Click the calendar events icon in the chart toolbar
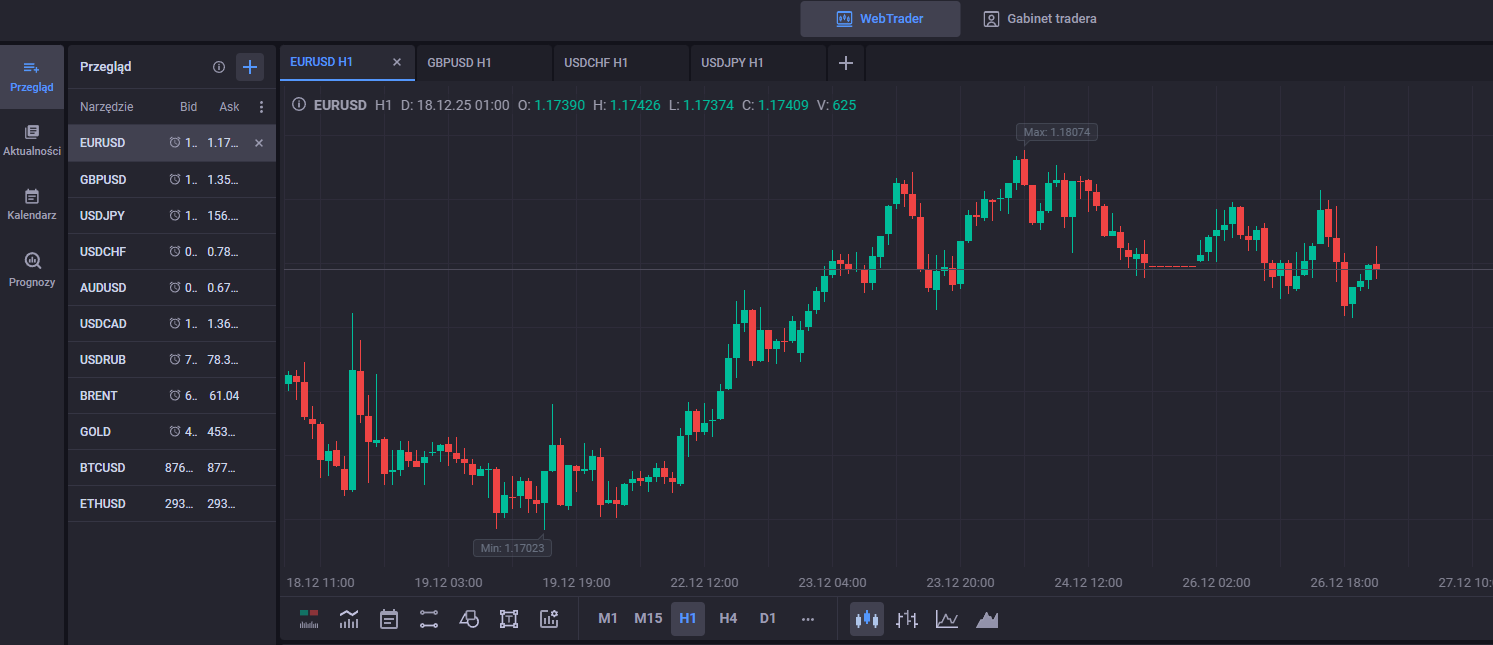 tap(389, 619)
